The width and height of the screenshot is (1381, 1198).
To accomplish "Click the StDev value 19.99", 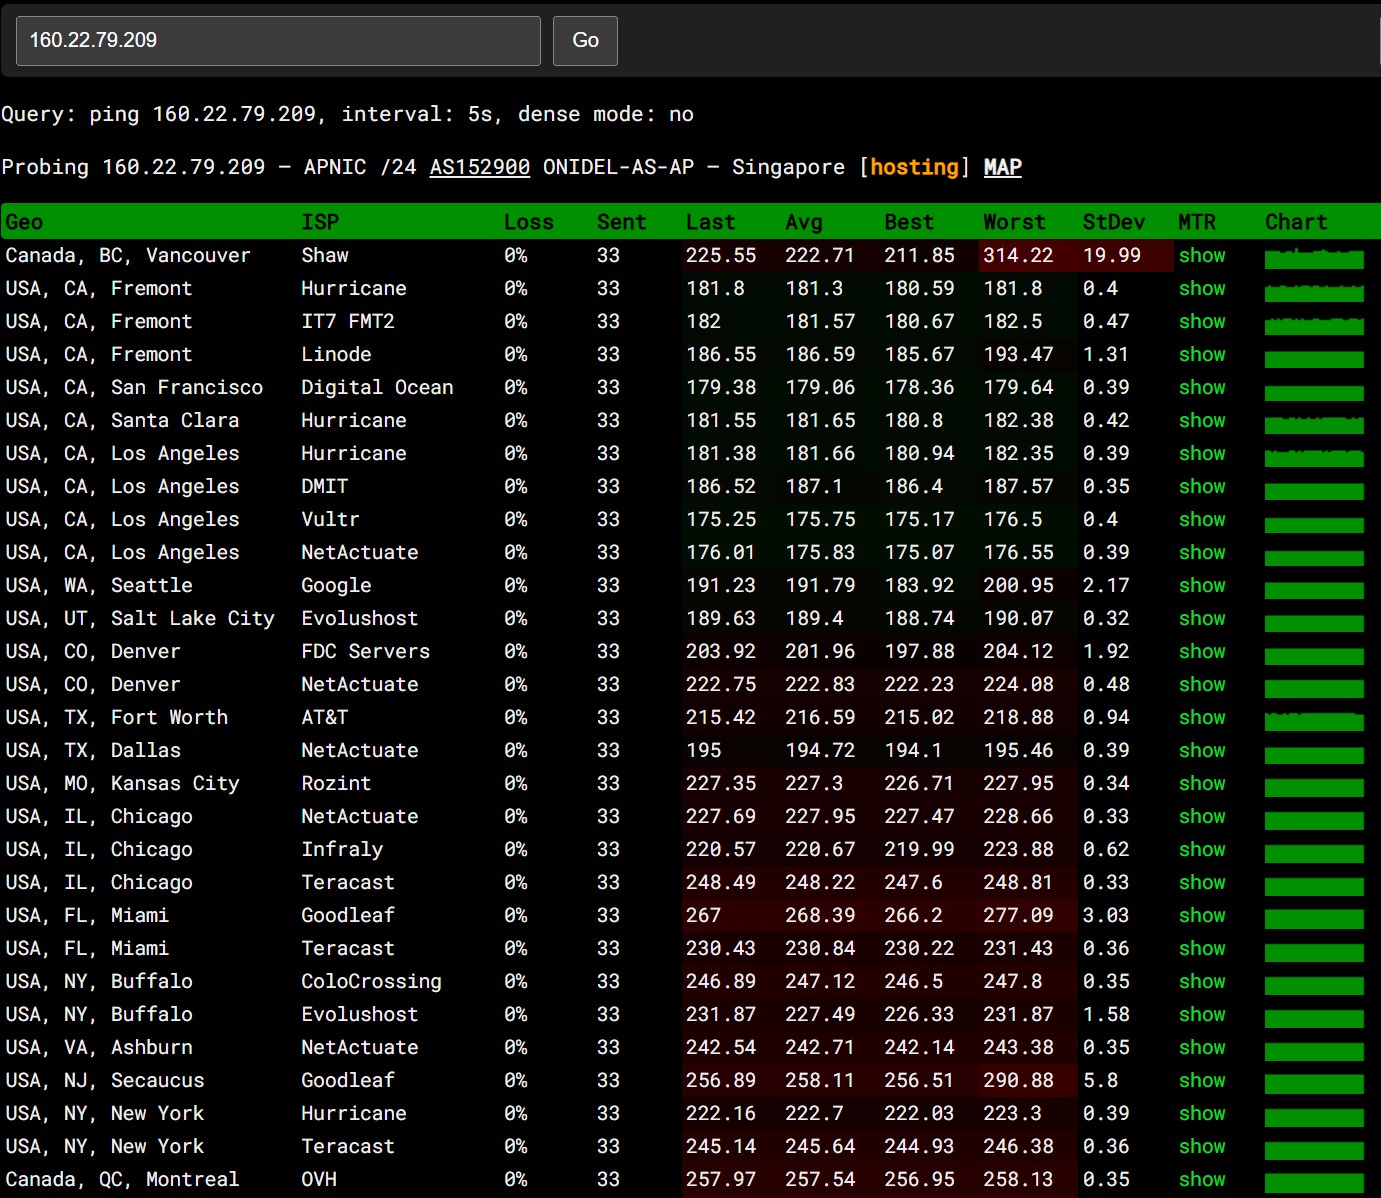I will [1112, 255].
